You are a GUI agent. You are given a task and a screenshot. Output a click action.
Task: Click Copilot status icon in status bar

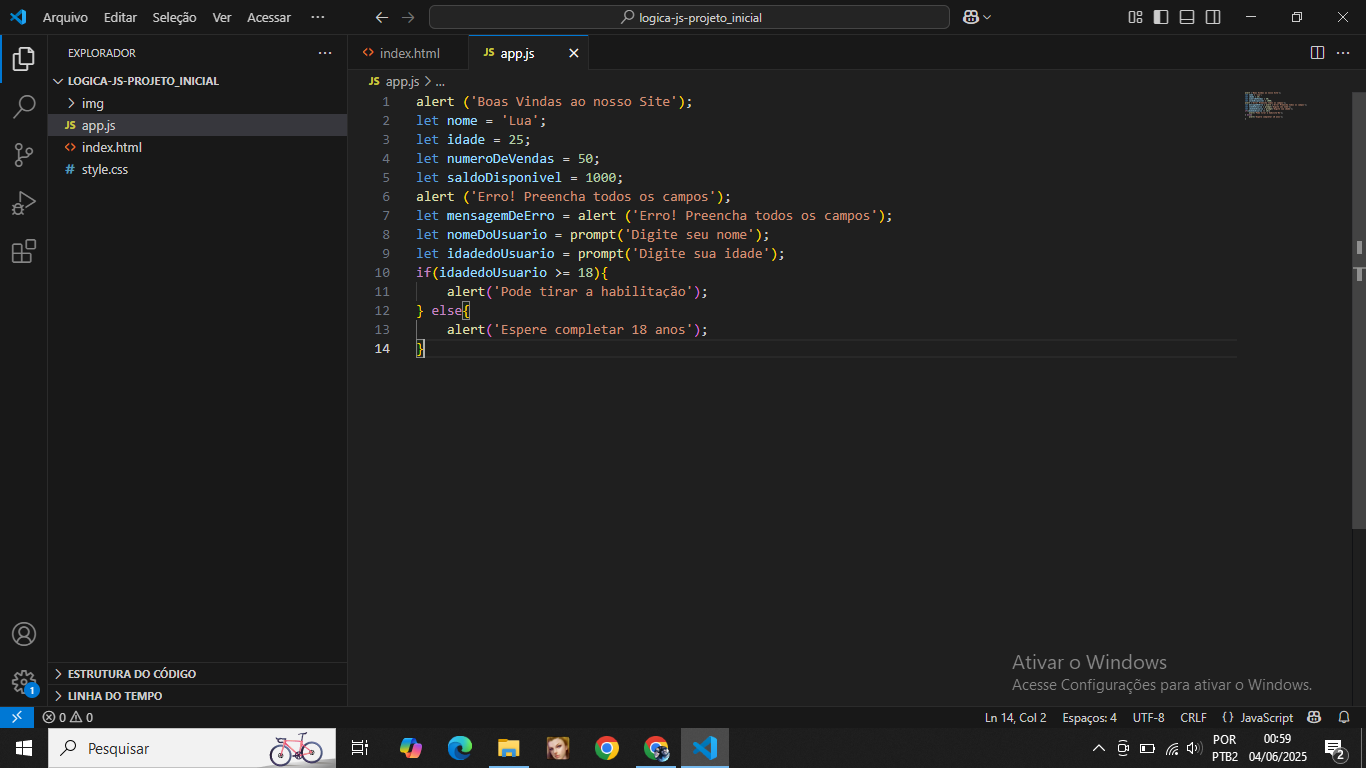1315,717
